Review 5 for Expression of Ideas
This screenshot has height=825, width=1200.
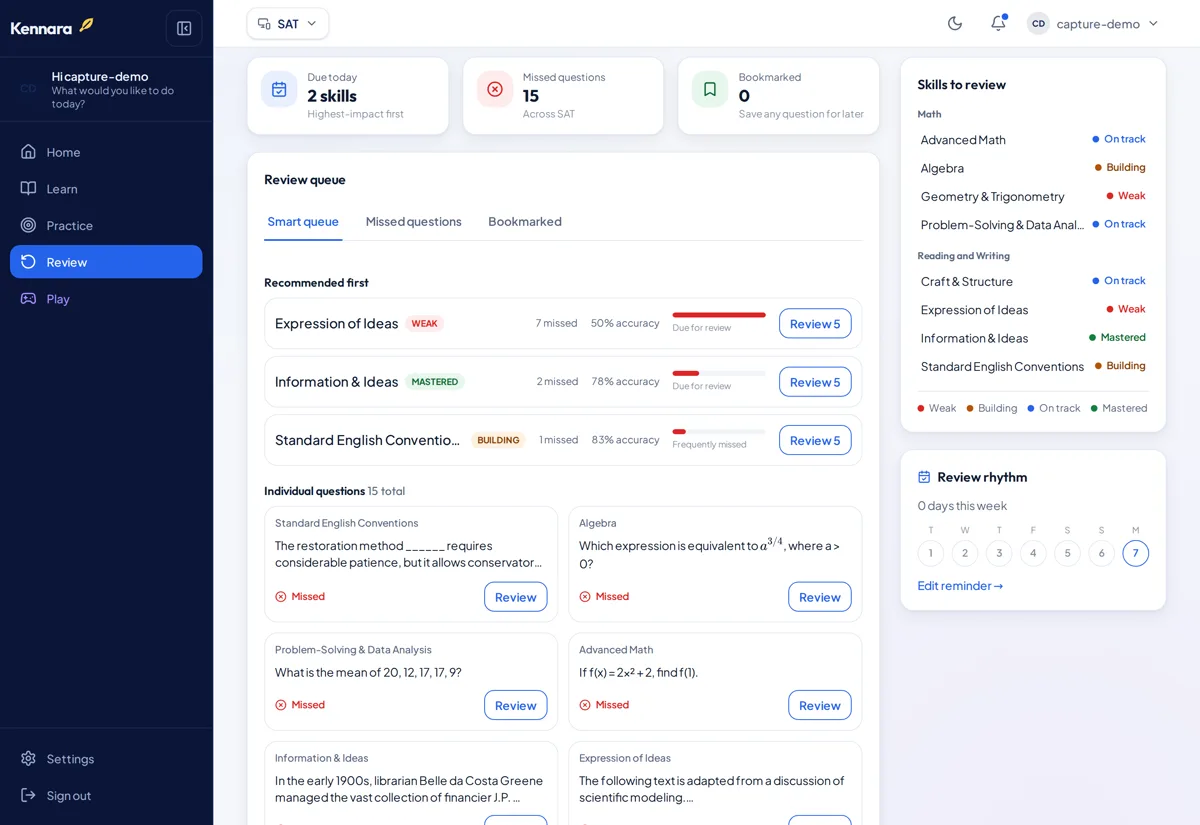pos(815,324)
